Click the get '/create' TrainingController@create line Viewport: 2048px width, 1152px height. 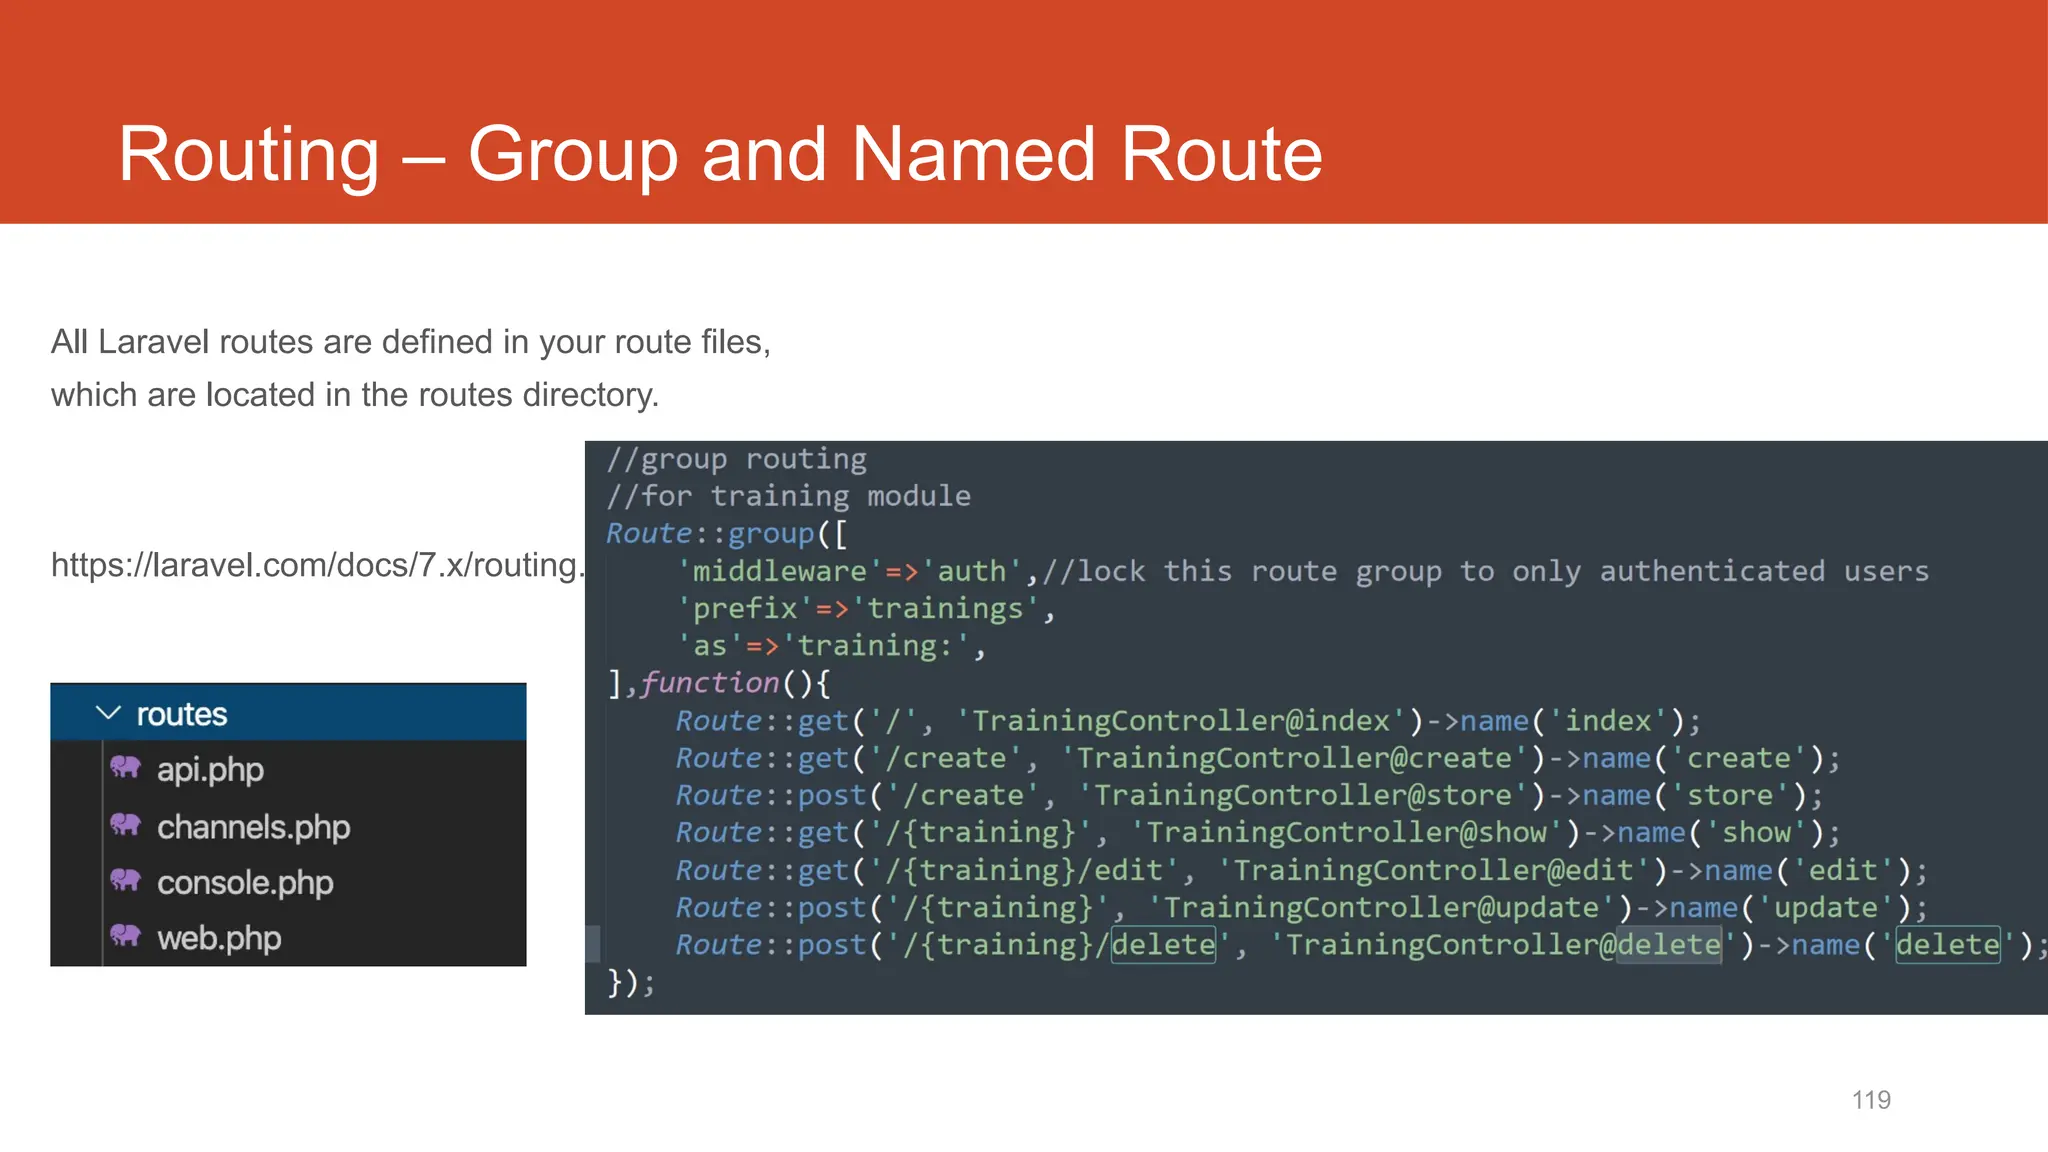(x=1258, y=758)
